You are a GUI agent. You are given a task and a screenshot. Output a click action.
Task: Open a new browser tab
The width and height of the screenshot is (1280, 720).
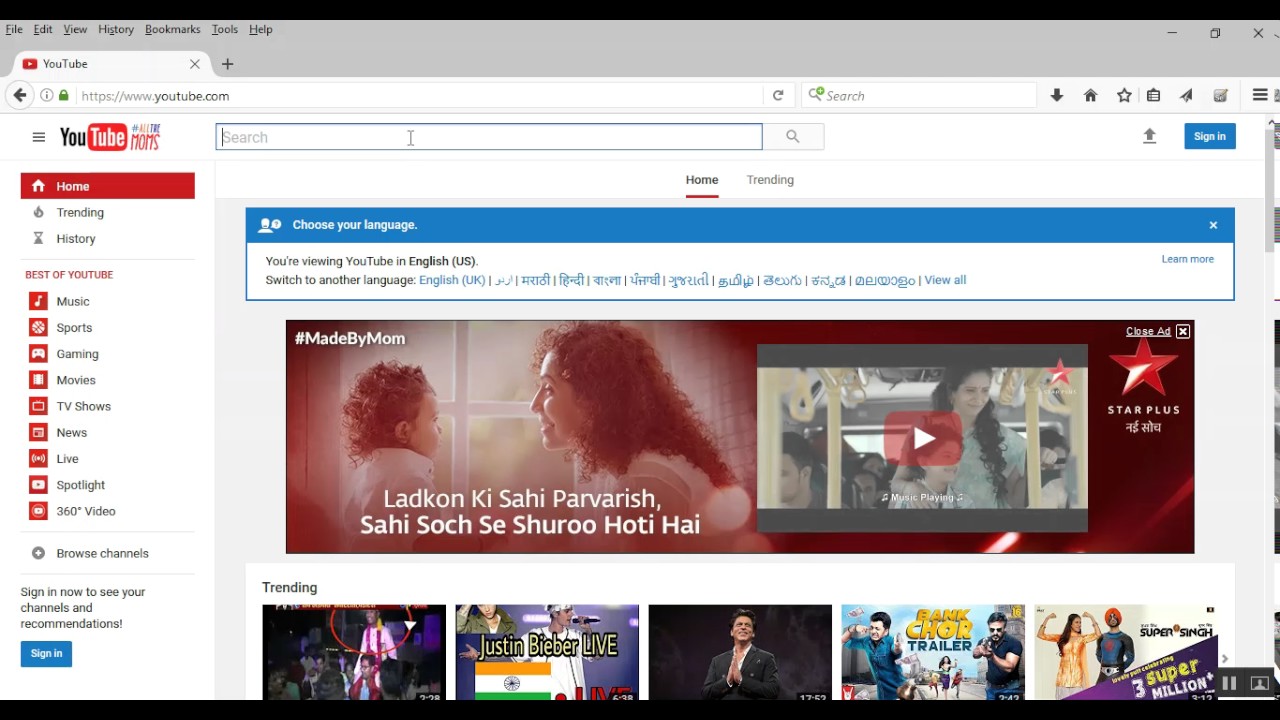pyautogui.click(x=228, y=64)
